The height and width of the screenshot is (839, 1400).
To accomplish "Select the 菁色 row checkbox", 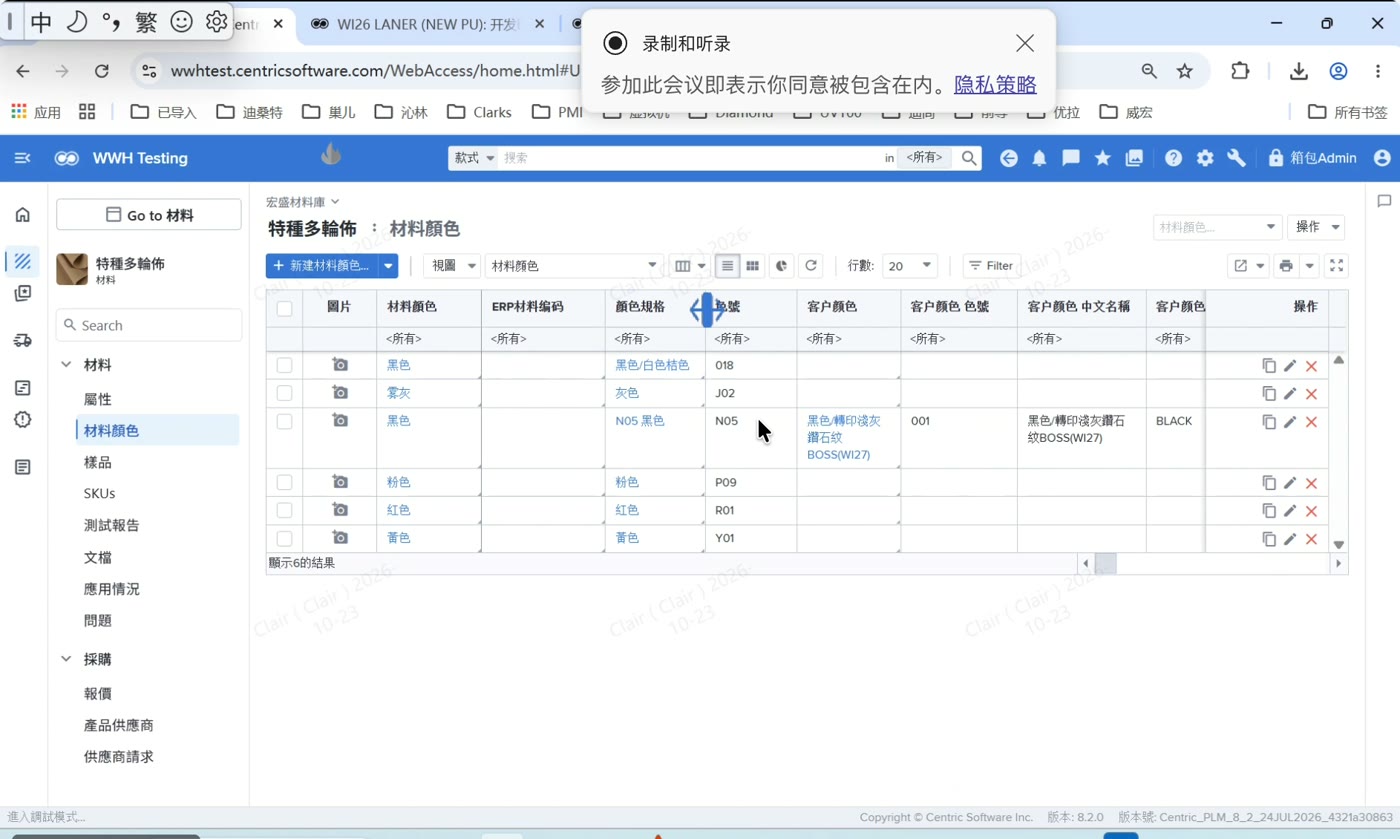I will (285, 538).
